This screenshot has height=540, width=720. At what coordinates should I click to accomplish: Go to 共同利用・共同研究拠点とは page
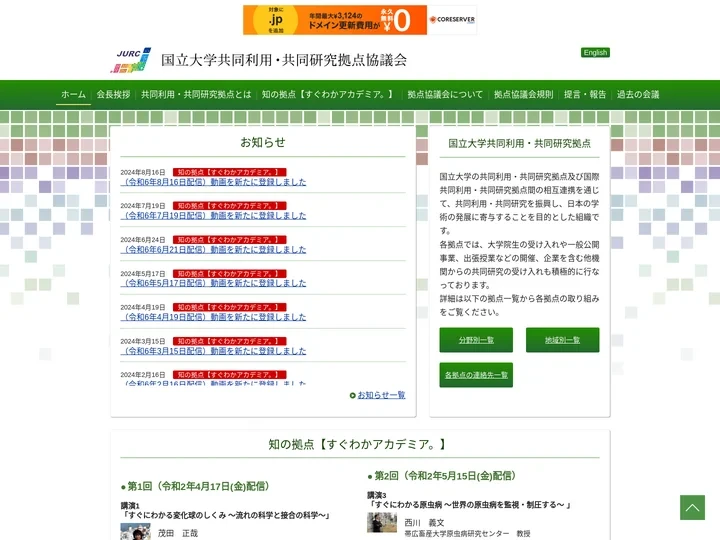click(x=196, y=94)
